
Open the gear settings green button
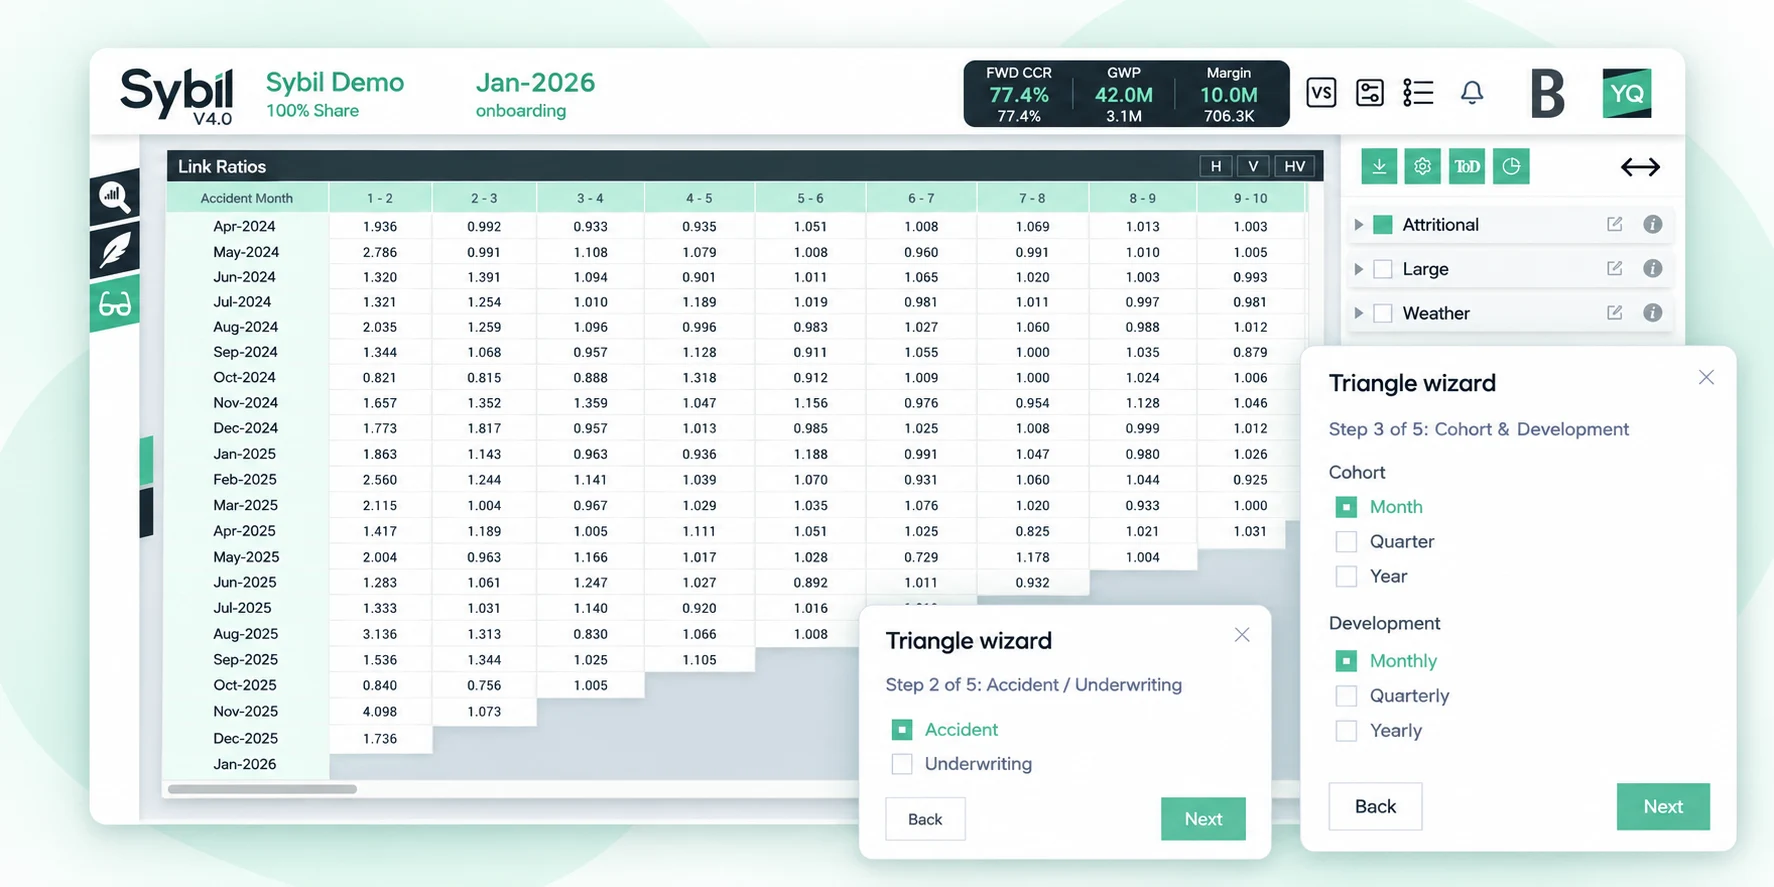pyautogui.click(x=1422, y=167)
